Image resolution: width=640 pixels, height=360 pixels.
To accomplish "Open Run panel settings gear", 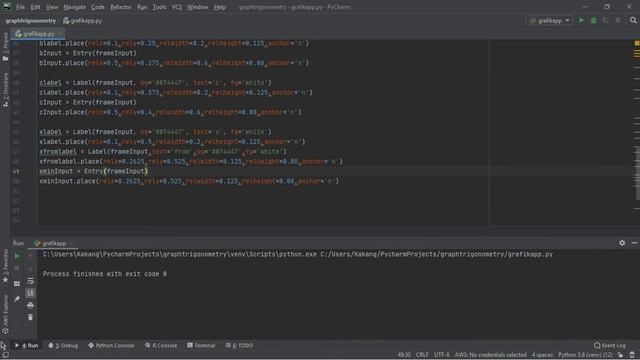I will click(x=622, y=243).
